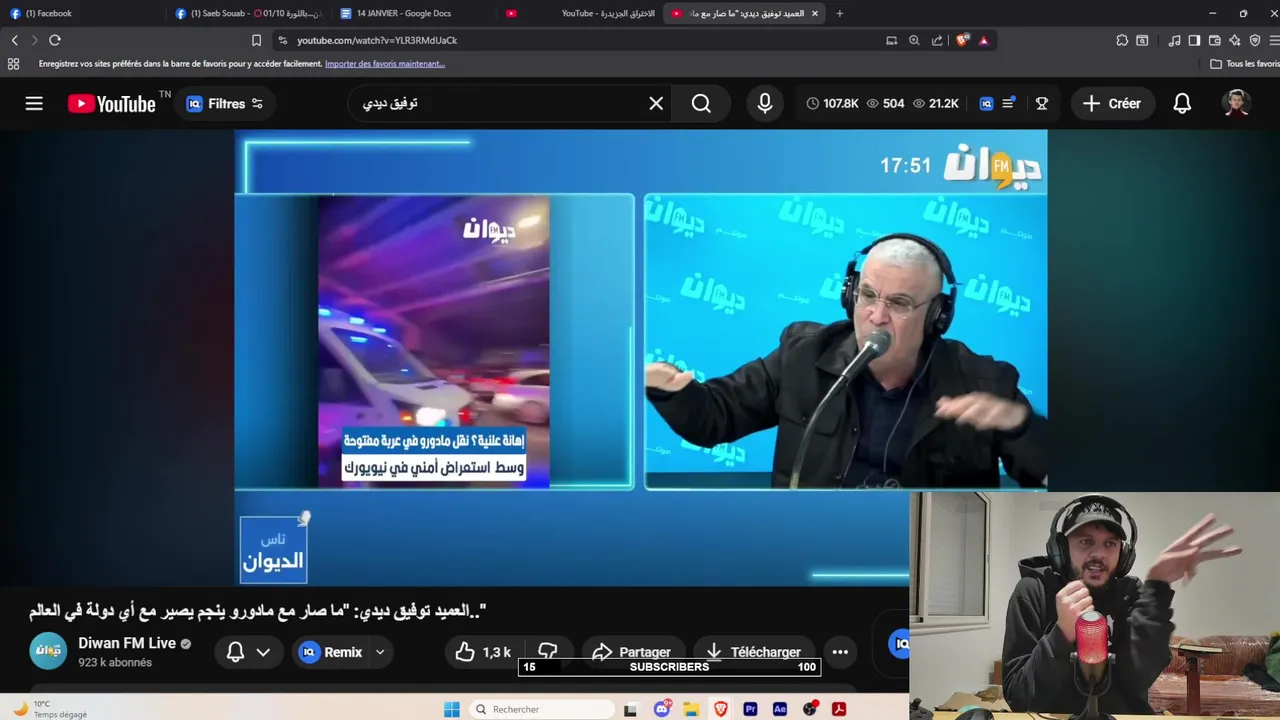The image size is (1280, 720).
Task: Open the Diwan FM Live channel name
Action: [x=127, y=643]
